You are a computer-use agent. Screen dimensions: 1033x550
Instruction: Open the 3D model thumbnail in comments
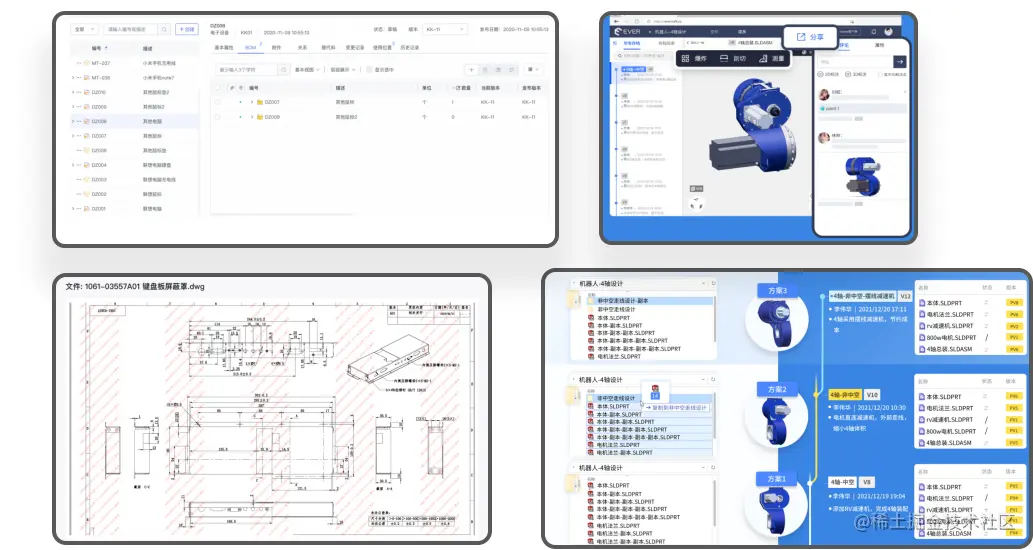862,176
